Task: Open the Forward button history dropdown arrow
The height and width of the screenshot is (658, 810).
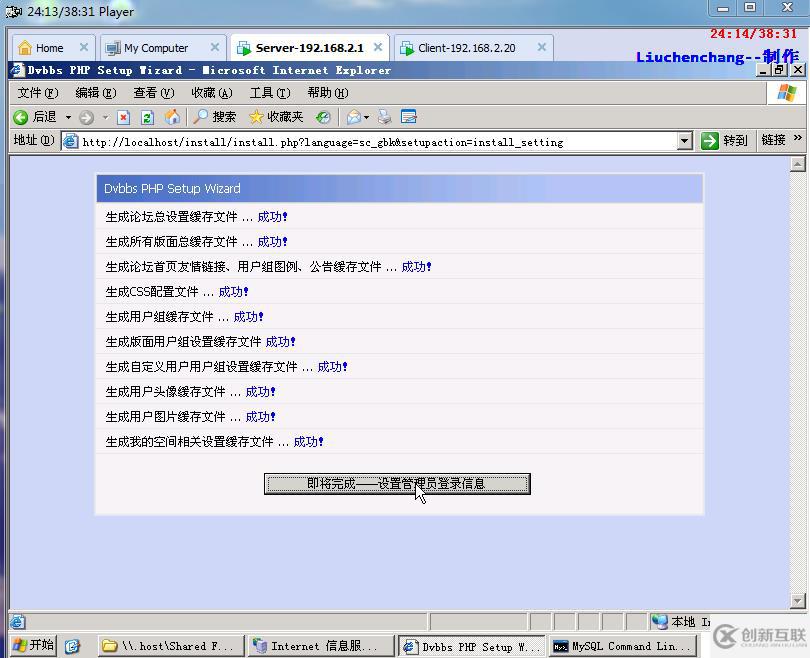Action: click(105, 118)
